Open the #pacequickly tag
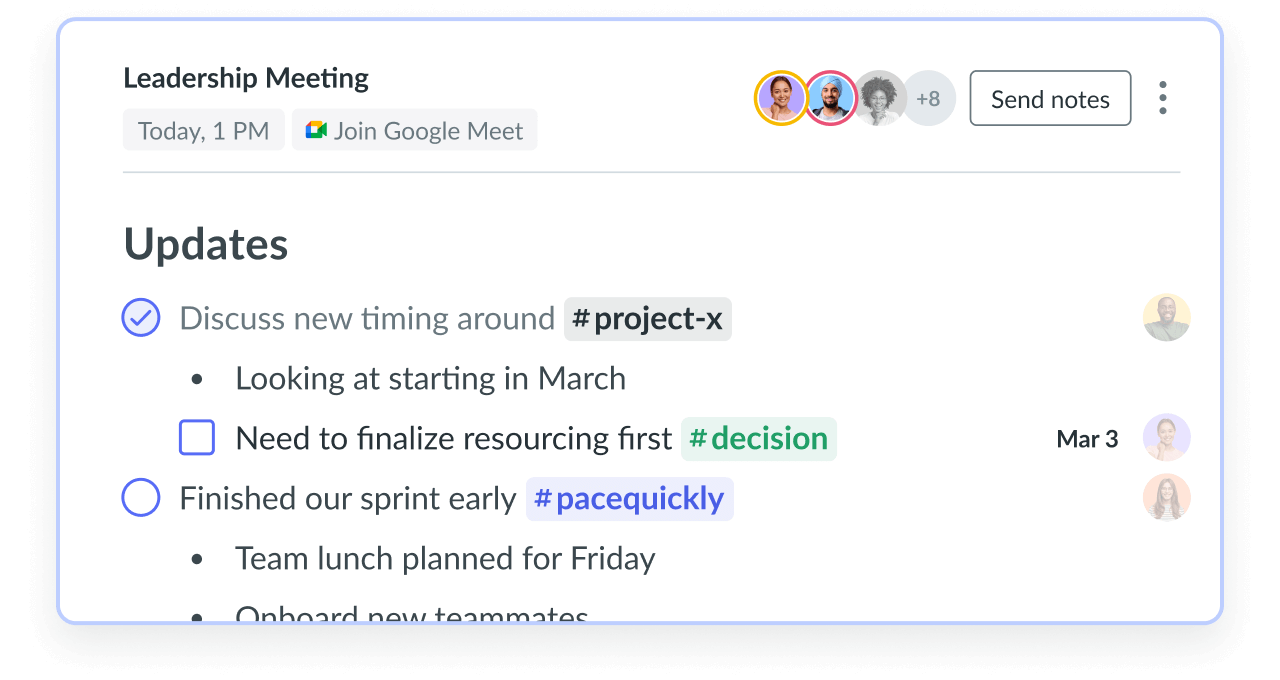This screenshot has height=680, width=1280. [x=630, y=499]
